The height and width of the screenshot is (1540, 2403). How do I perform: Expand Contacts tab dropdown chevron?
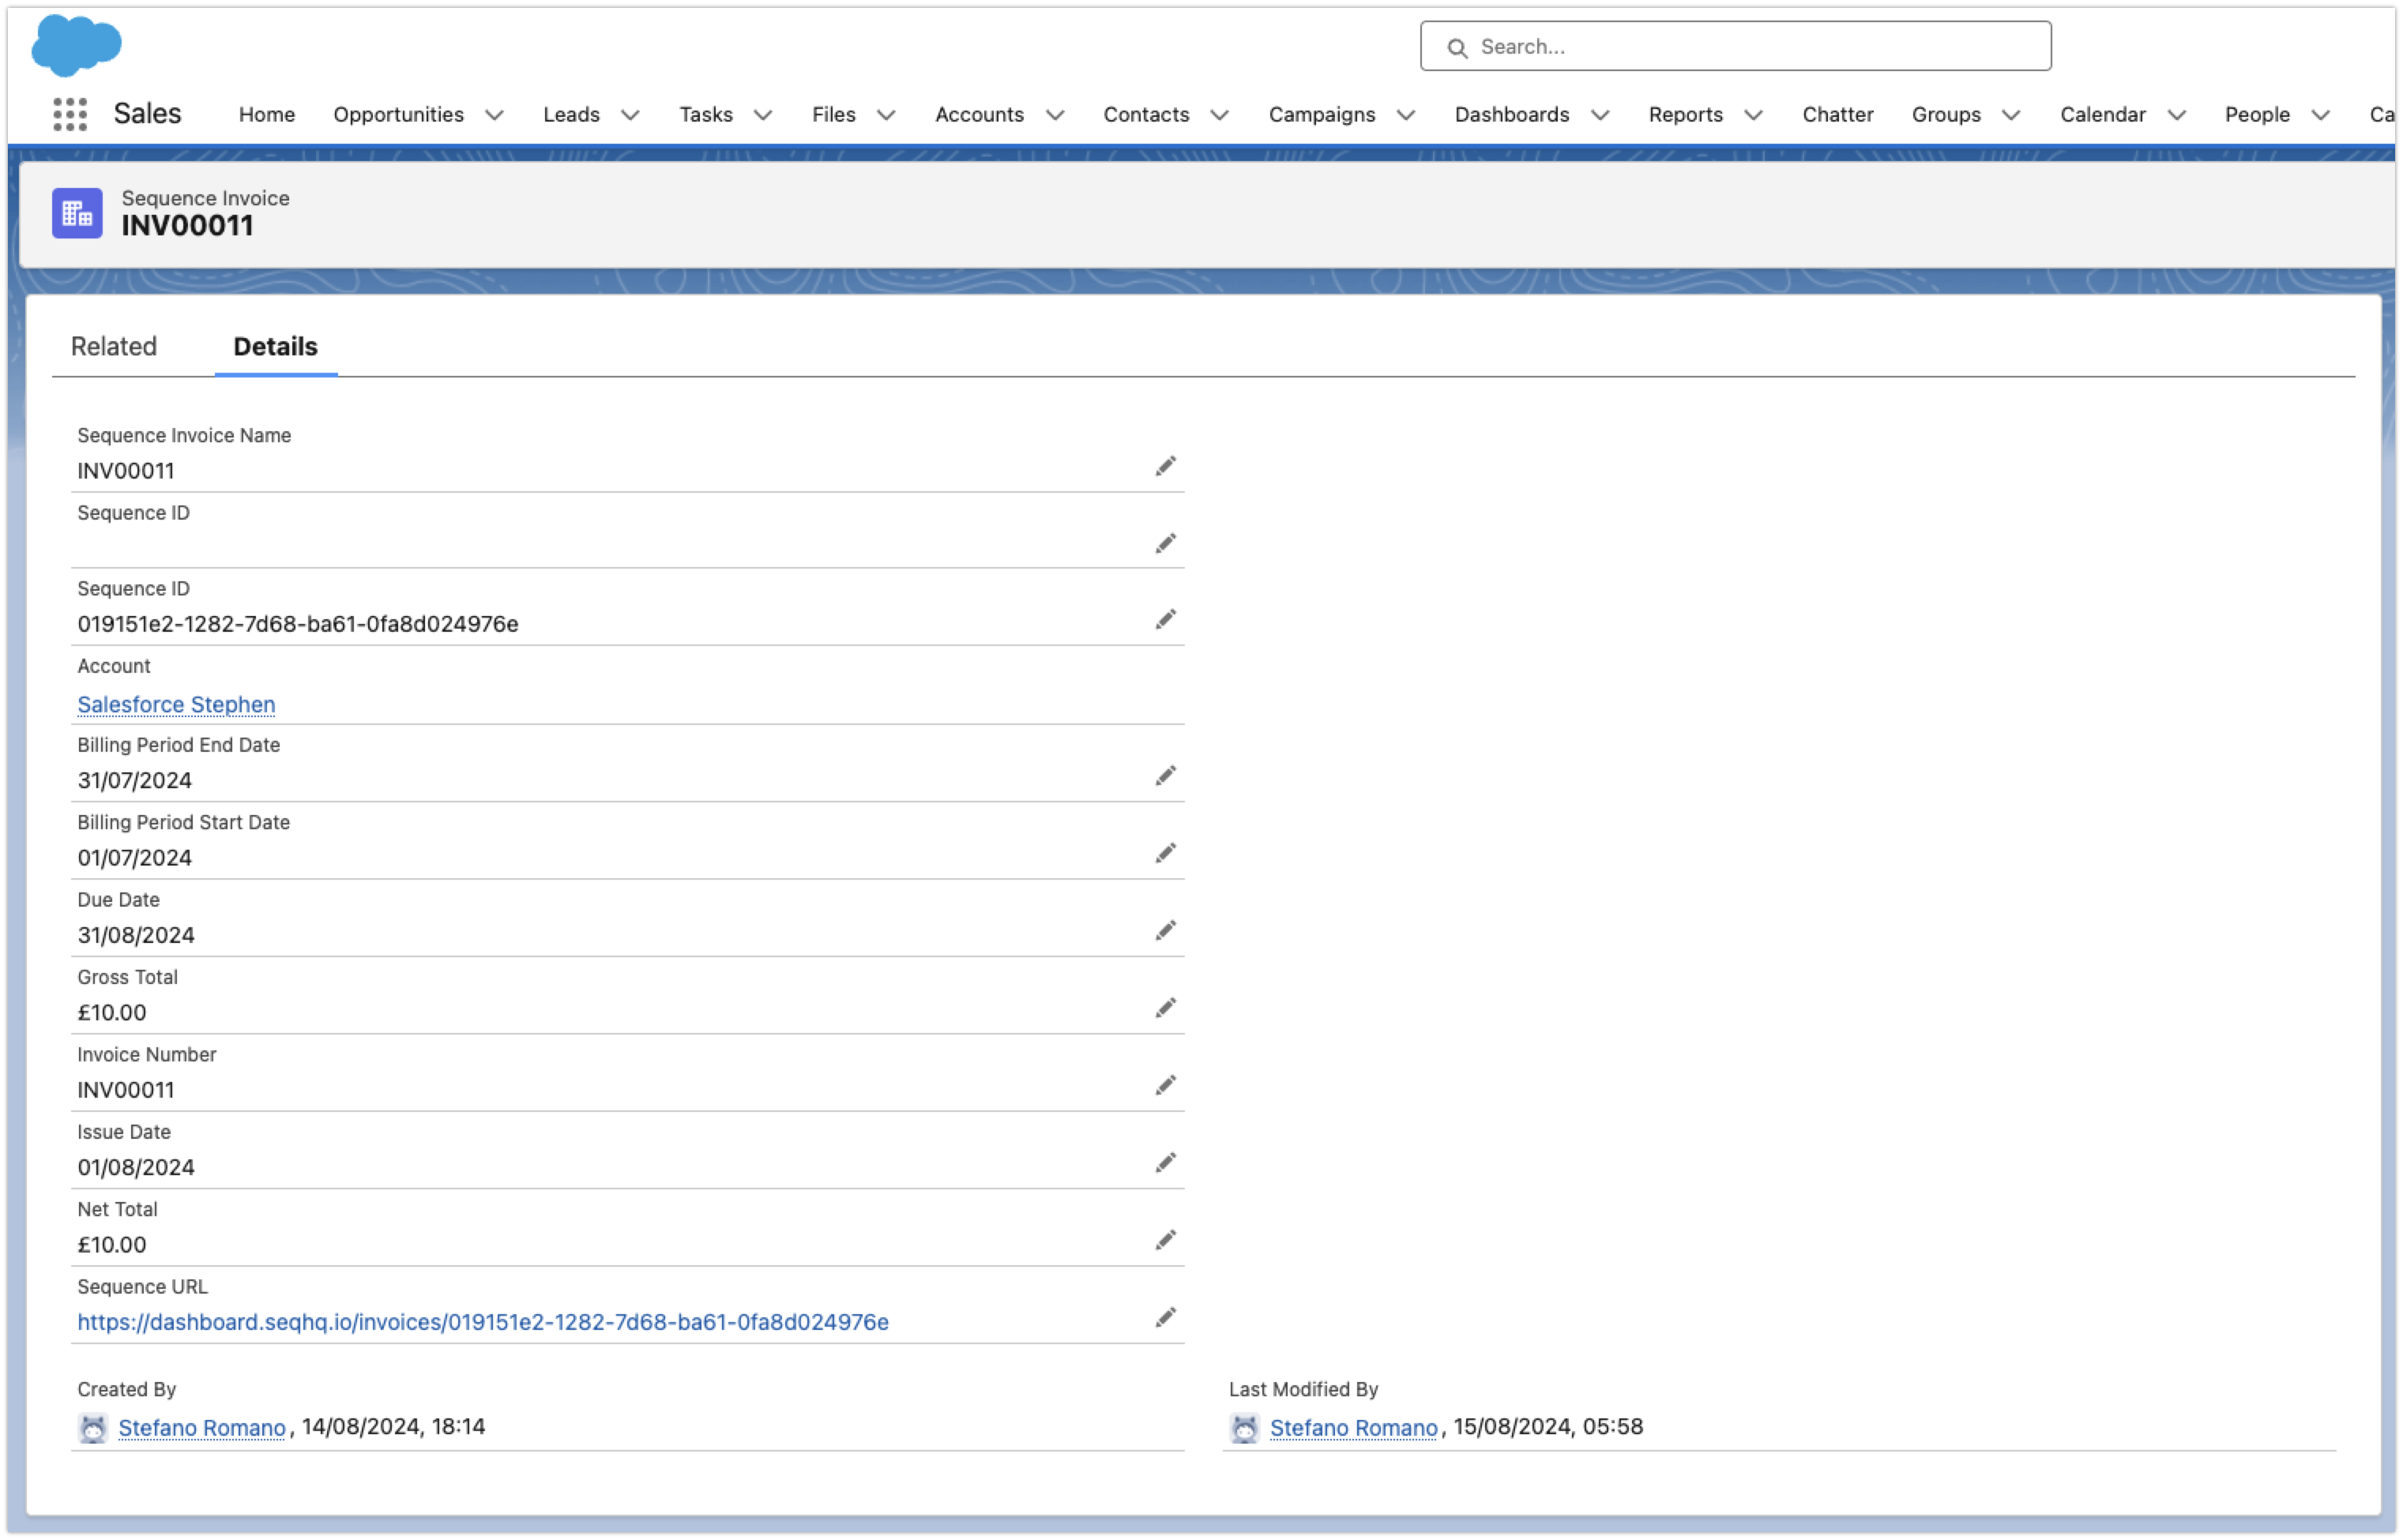click(x=1219, y=115)
